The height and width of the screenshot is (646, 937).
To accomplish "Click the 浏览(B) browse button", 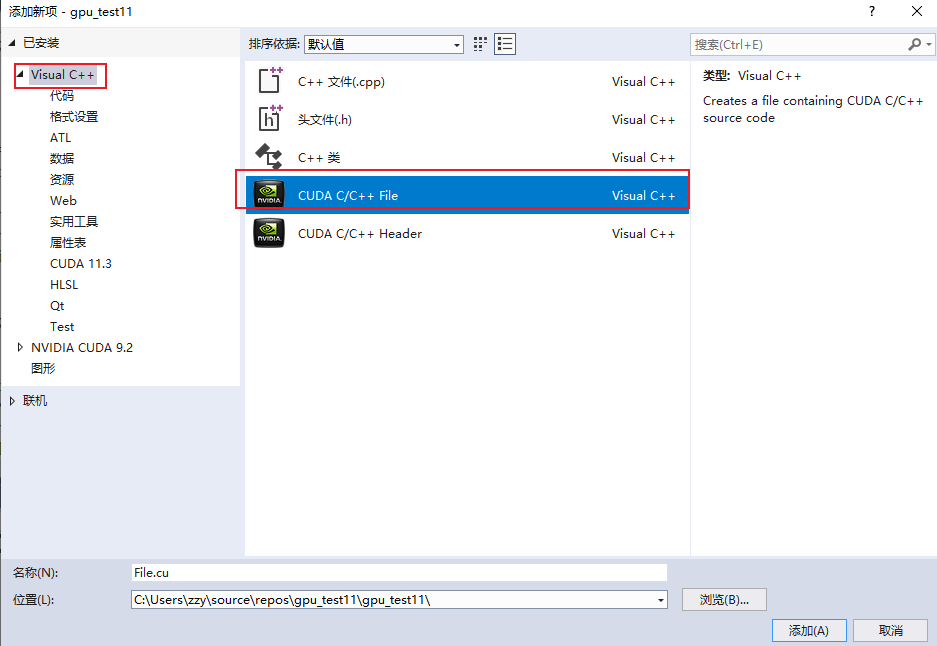I will 723,599.
